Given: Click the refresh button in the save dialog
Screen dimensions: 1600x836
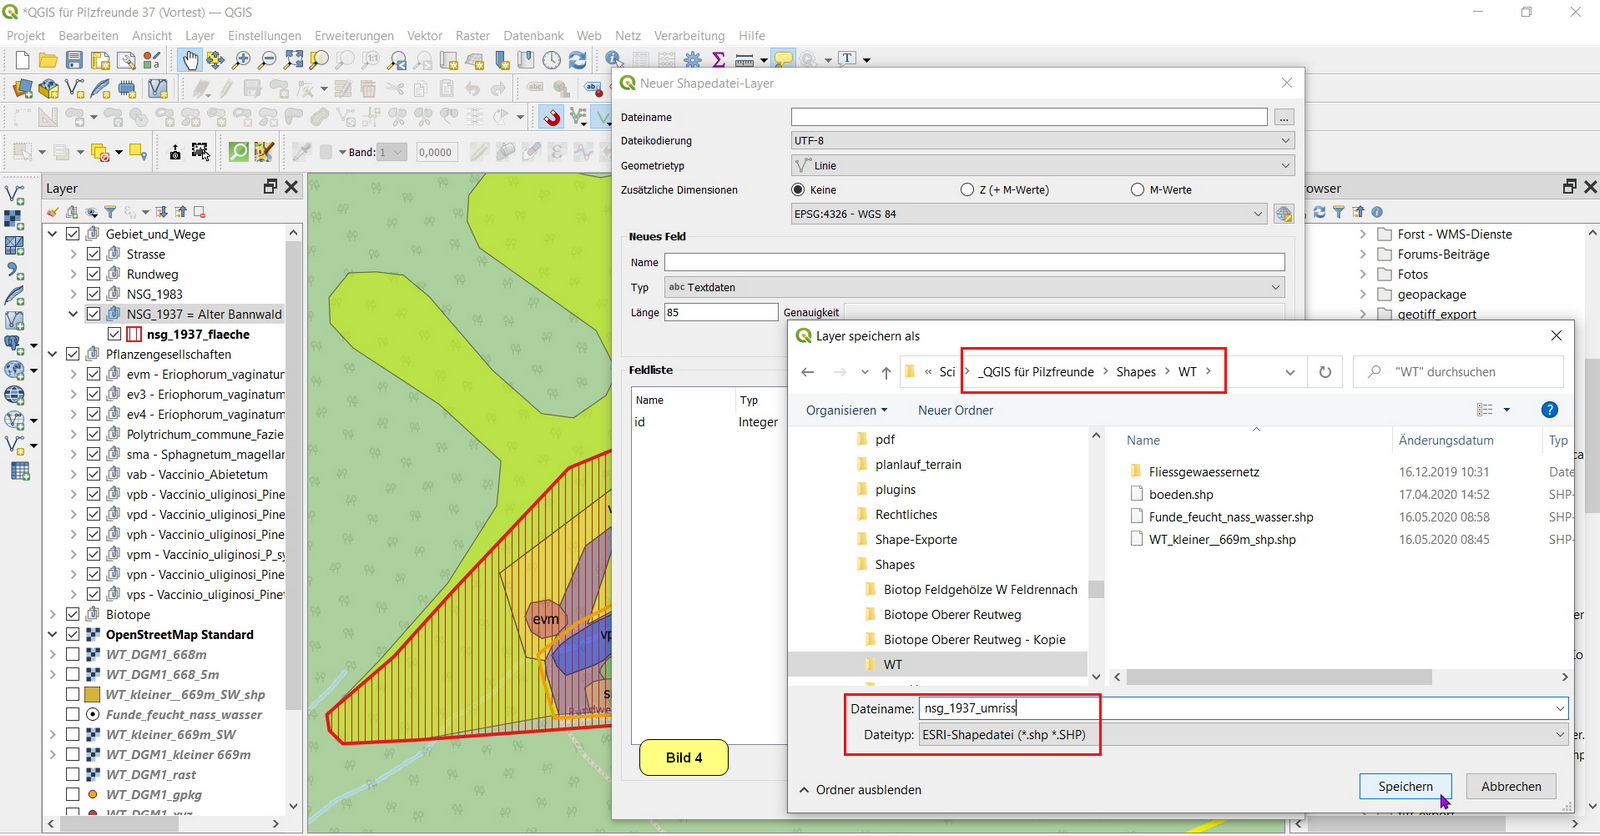Looking at the screenshot, I should point(1325,372).
